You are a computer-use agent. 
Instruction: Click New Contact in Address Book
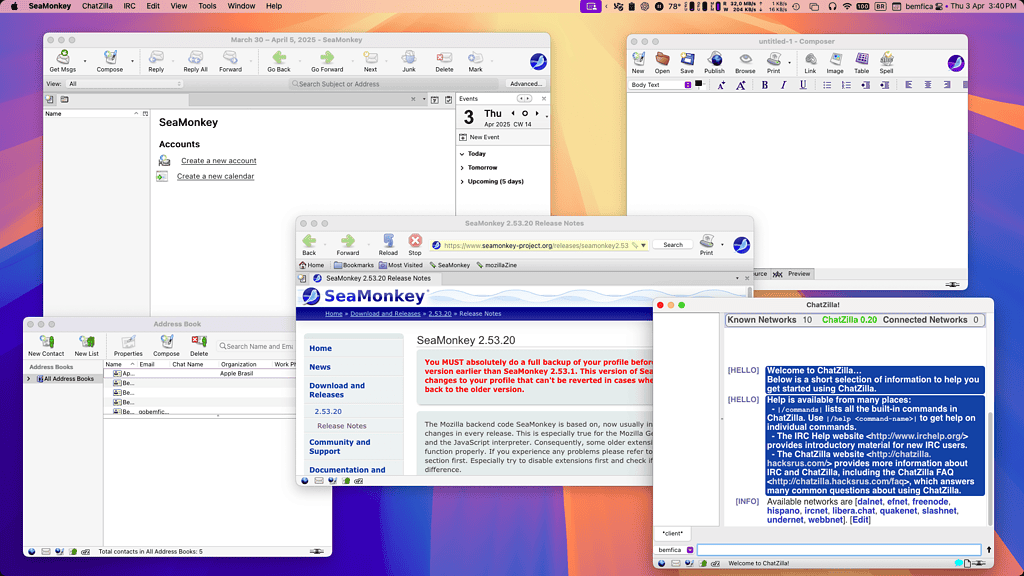pyautogui.click(x=46, y=345)
